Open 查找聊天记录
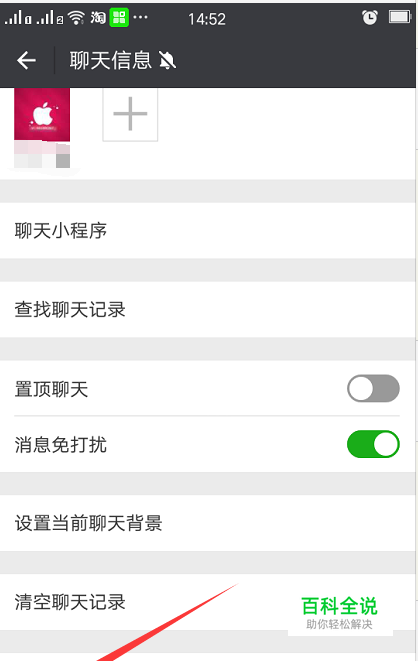This screenshot has height=661, width=418. 208,309
